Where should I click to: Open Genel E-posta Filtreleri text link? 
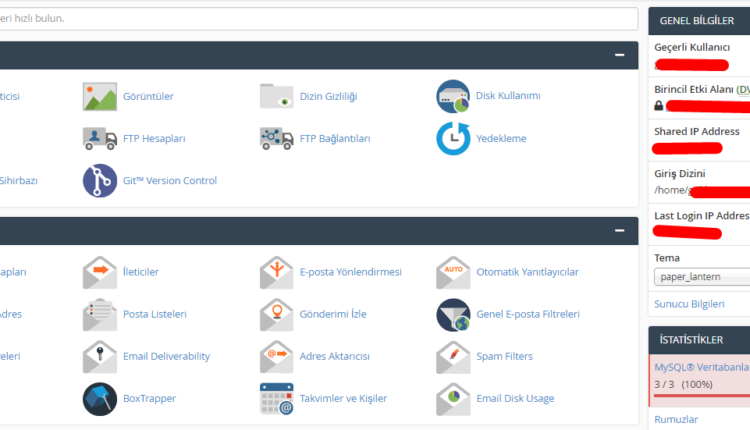point(528,314)
